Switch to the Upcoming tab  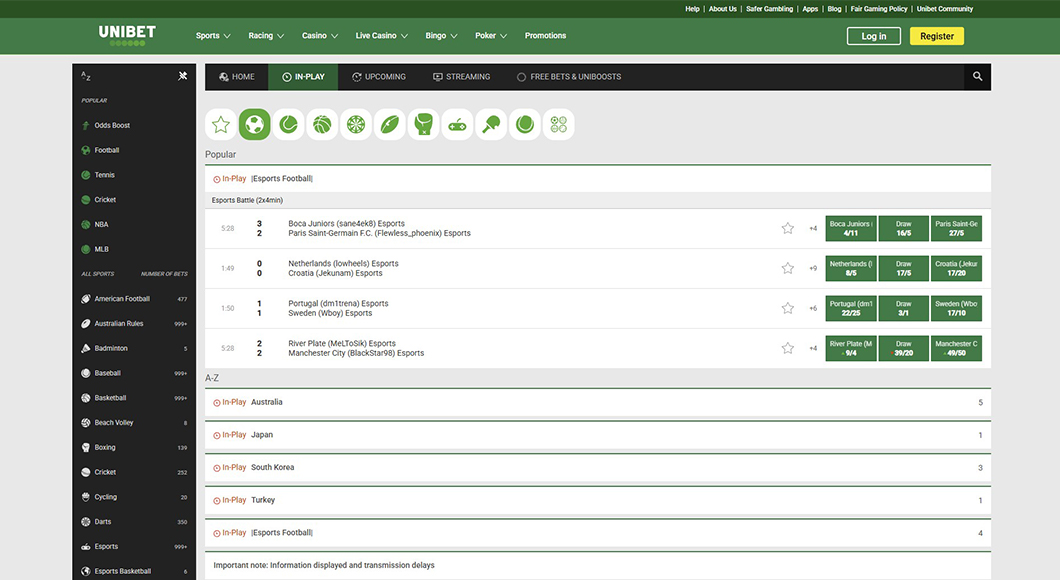click(379, 76)
